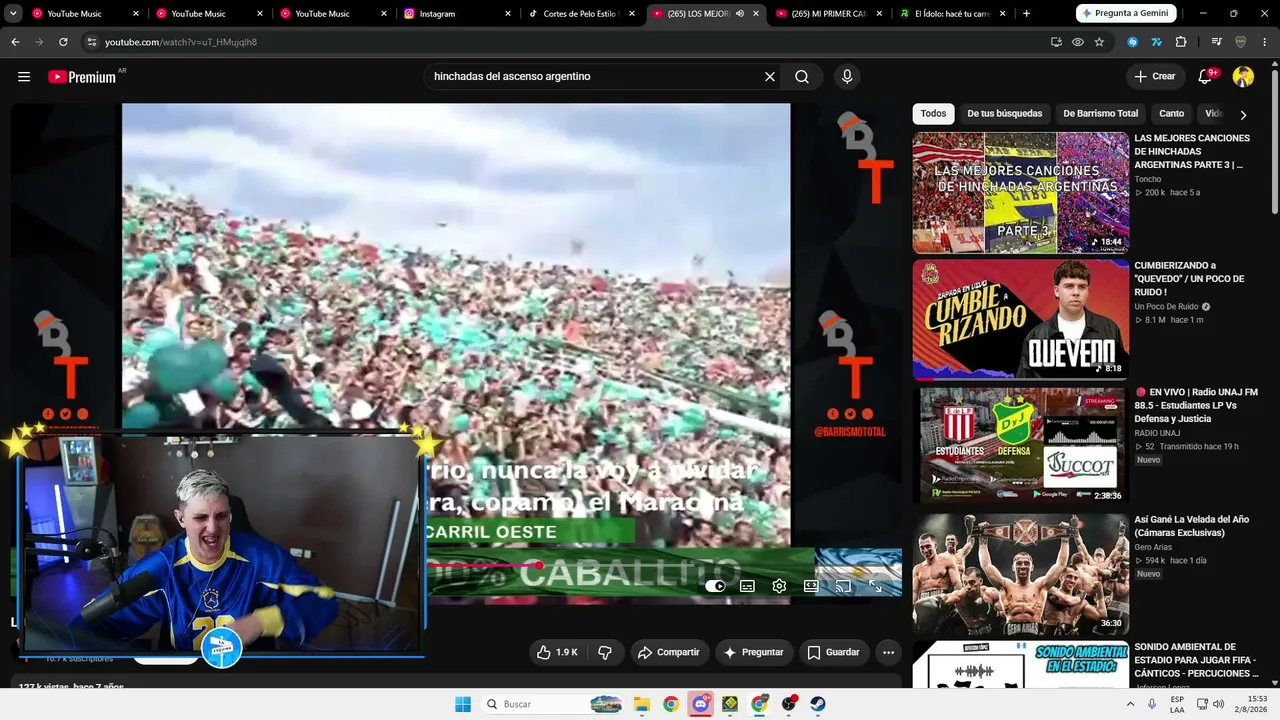Open the account avatar menu

[x=1243, y=77]
